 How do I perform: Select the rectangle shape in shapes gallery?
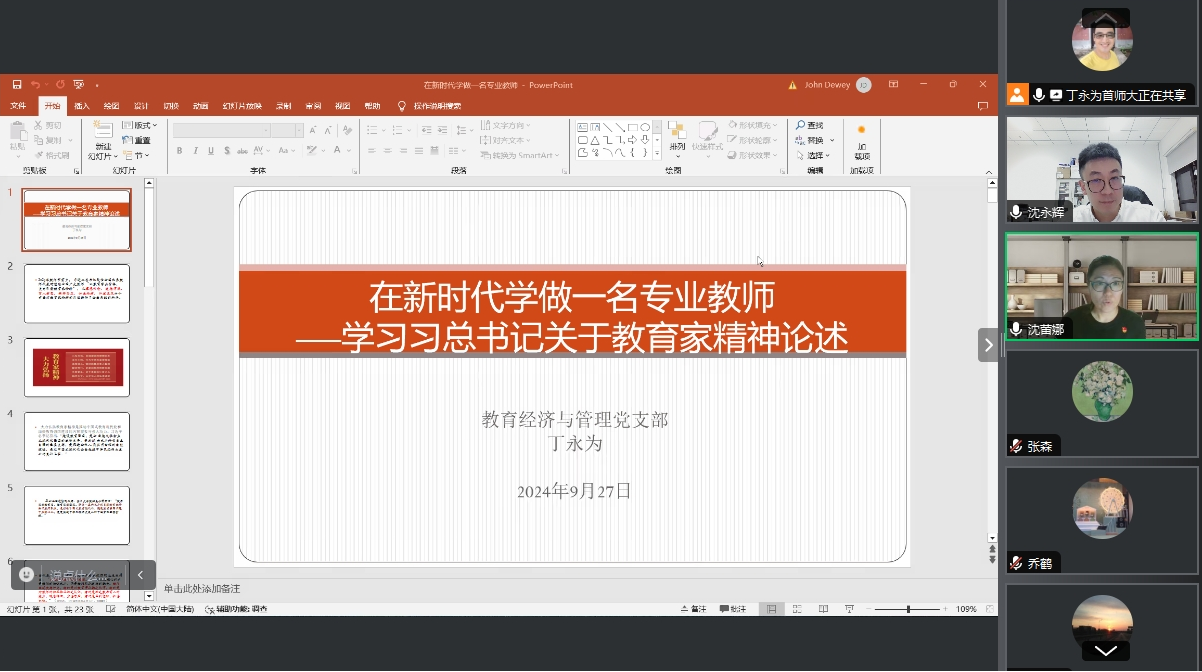click(633, 127)
